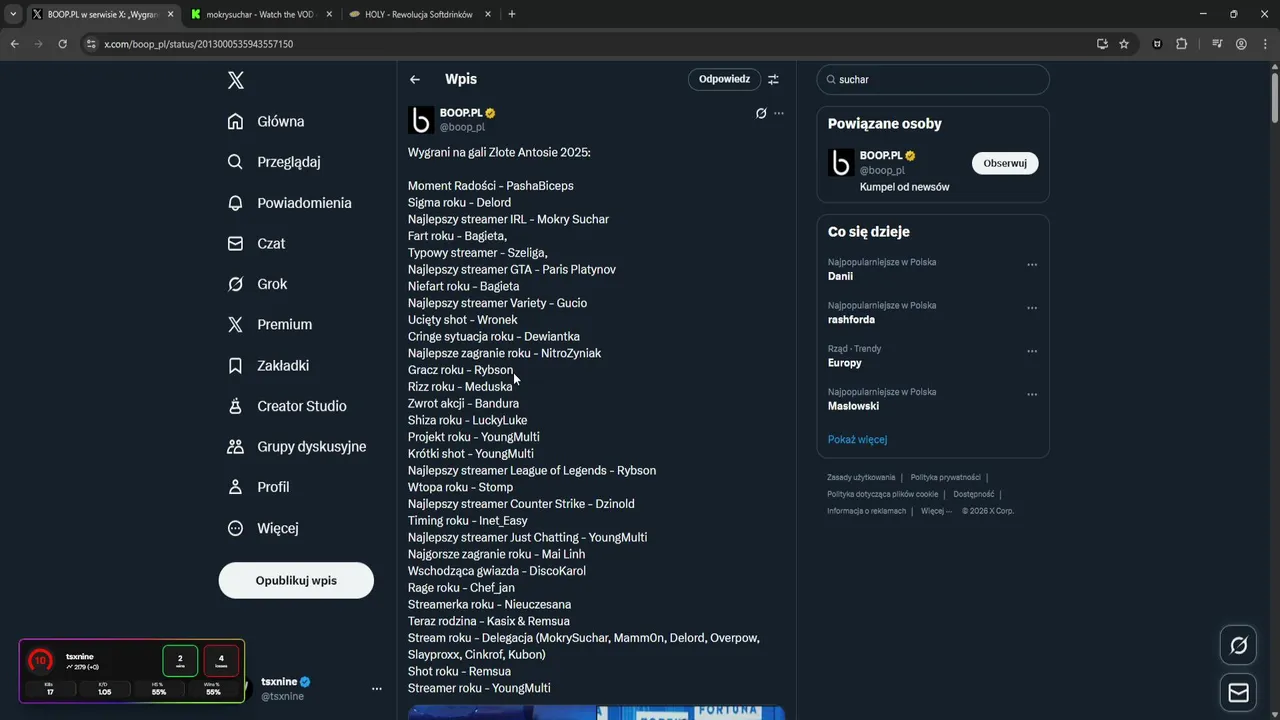Open Zasady użytkowania footer link
Viewport: 1280px width, 720px height.
861,478
